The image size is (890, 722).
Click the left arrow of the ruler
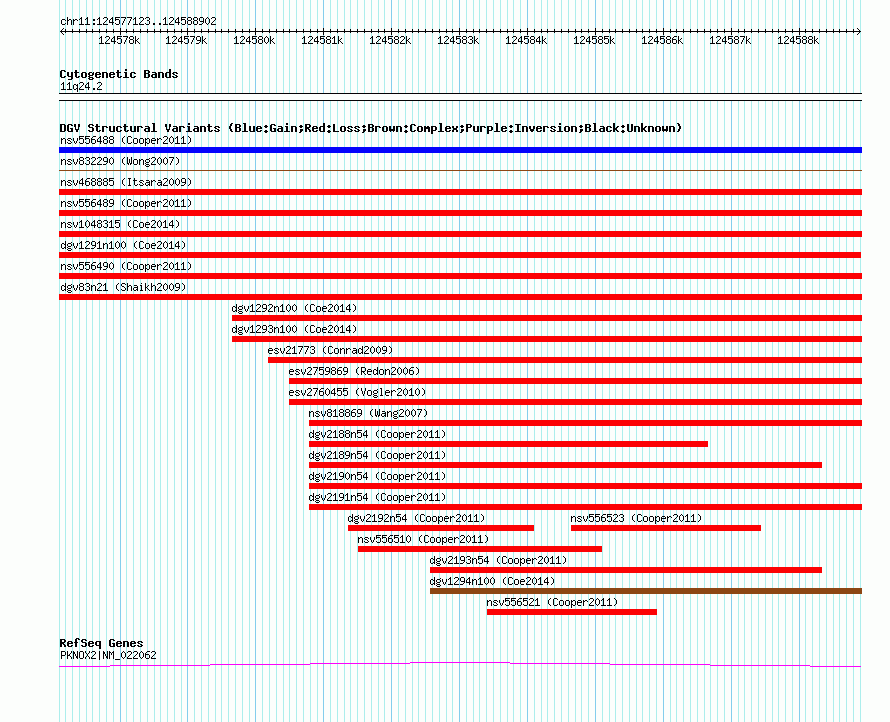click(x=62, y=32)
